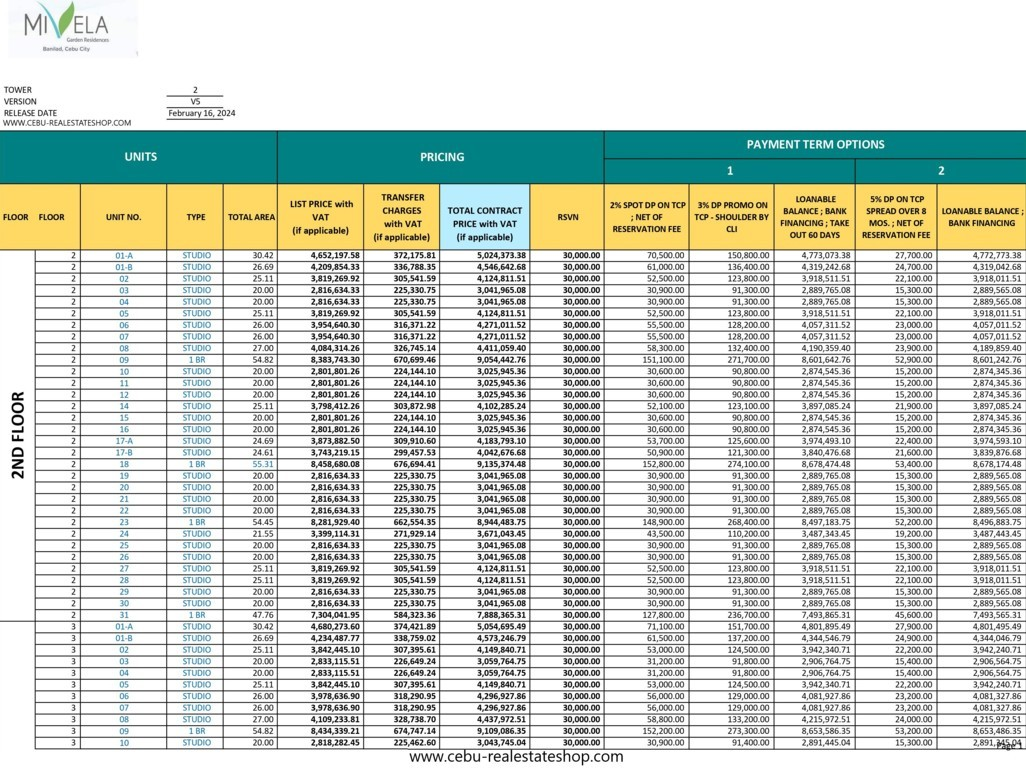The height and width of the screenshot is (768, 1026).
Task: Click unit number 17-A
Action: pos(124,442)
